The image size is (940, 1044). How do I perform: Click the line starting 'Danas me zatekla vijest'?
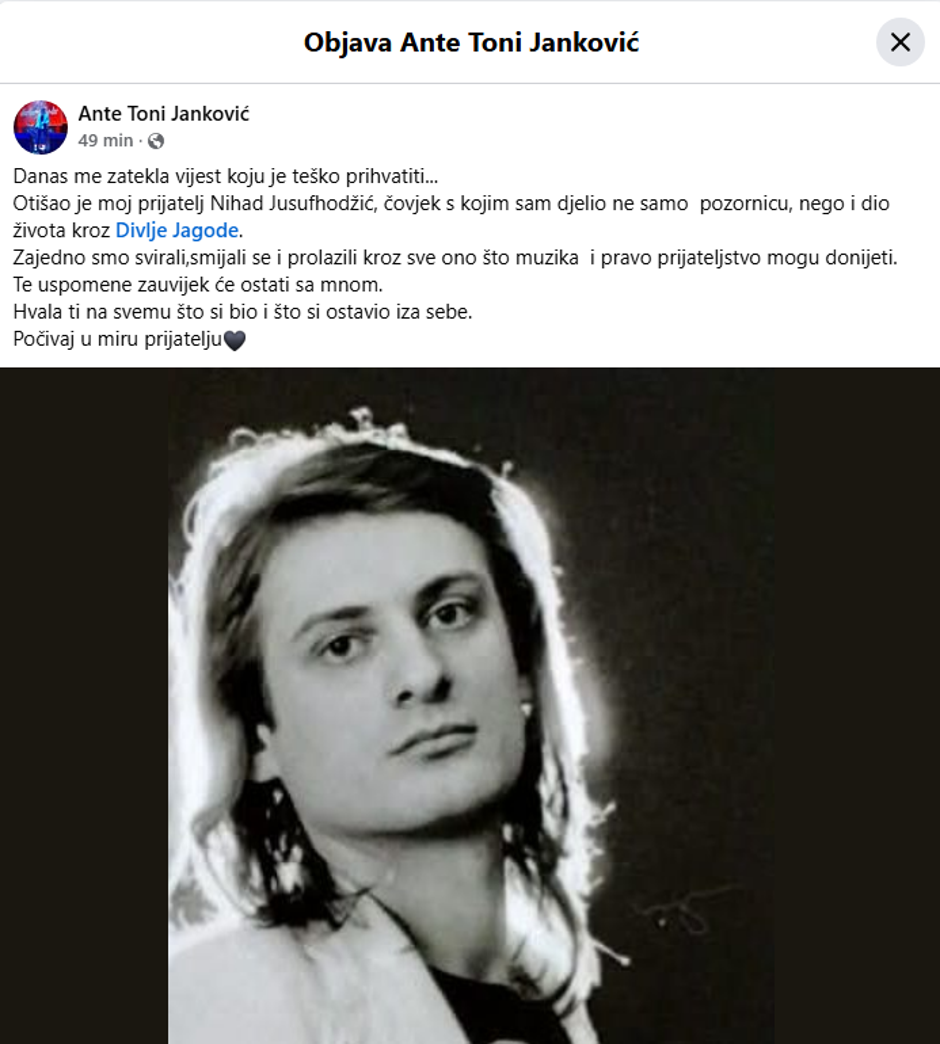click(226, 176)
